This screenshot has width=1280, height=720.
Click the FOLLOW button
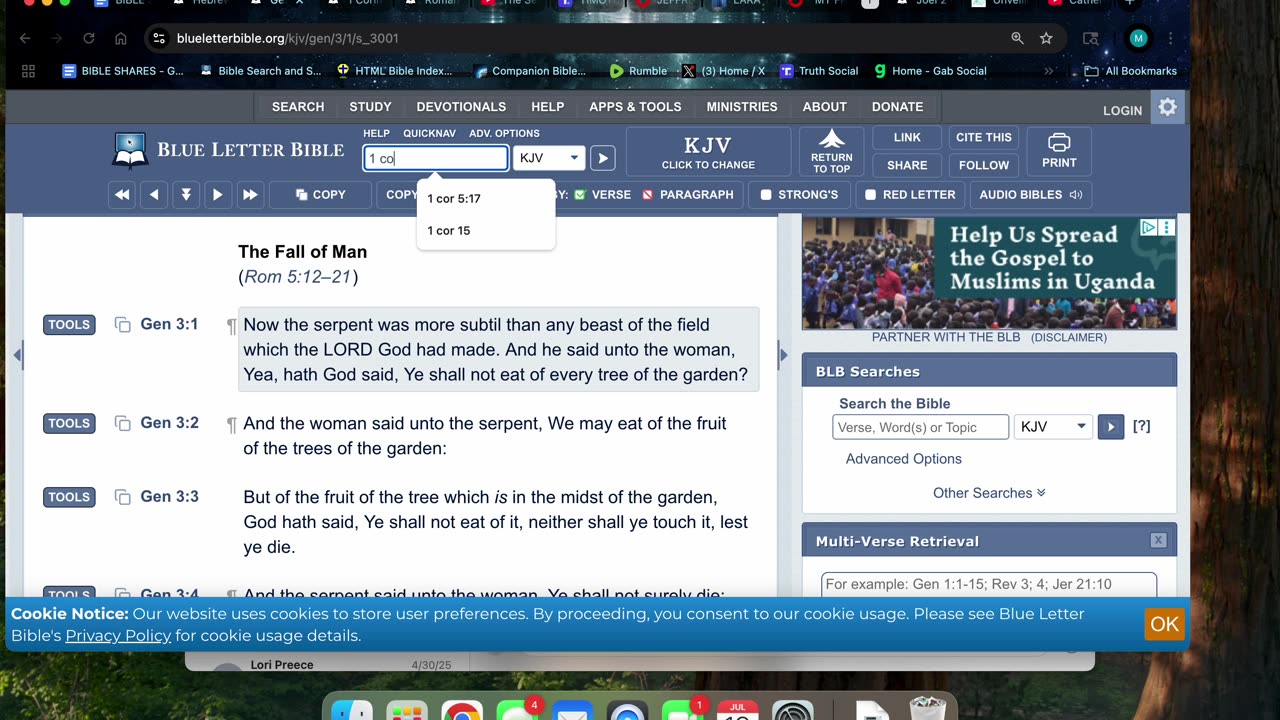coord(984,166)
